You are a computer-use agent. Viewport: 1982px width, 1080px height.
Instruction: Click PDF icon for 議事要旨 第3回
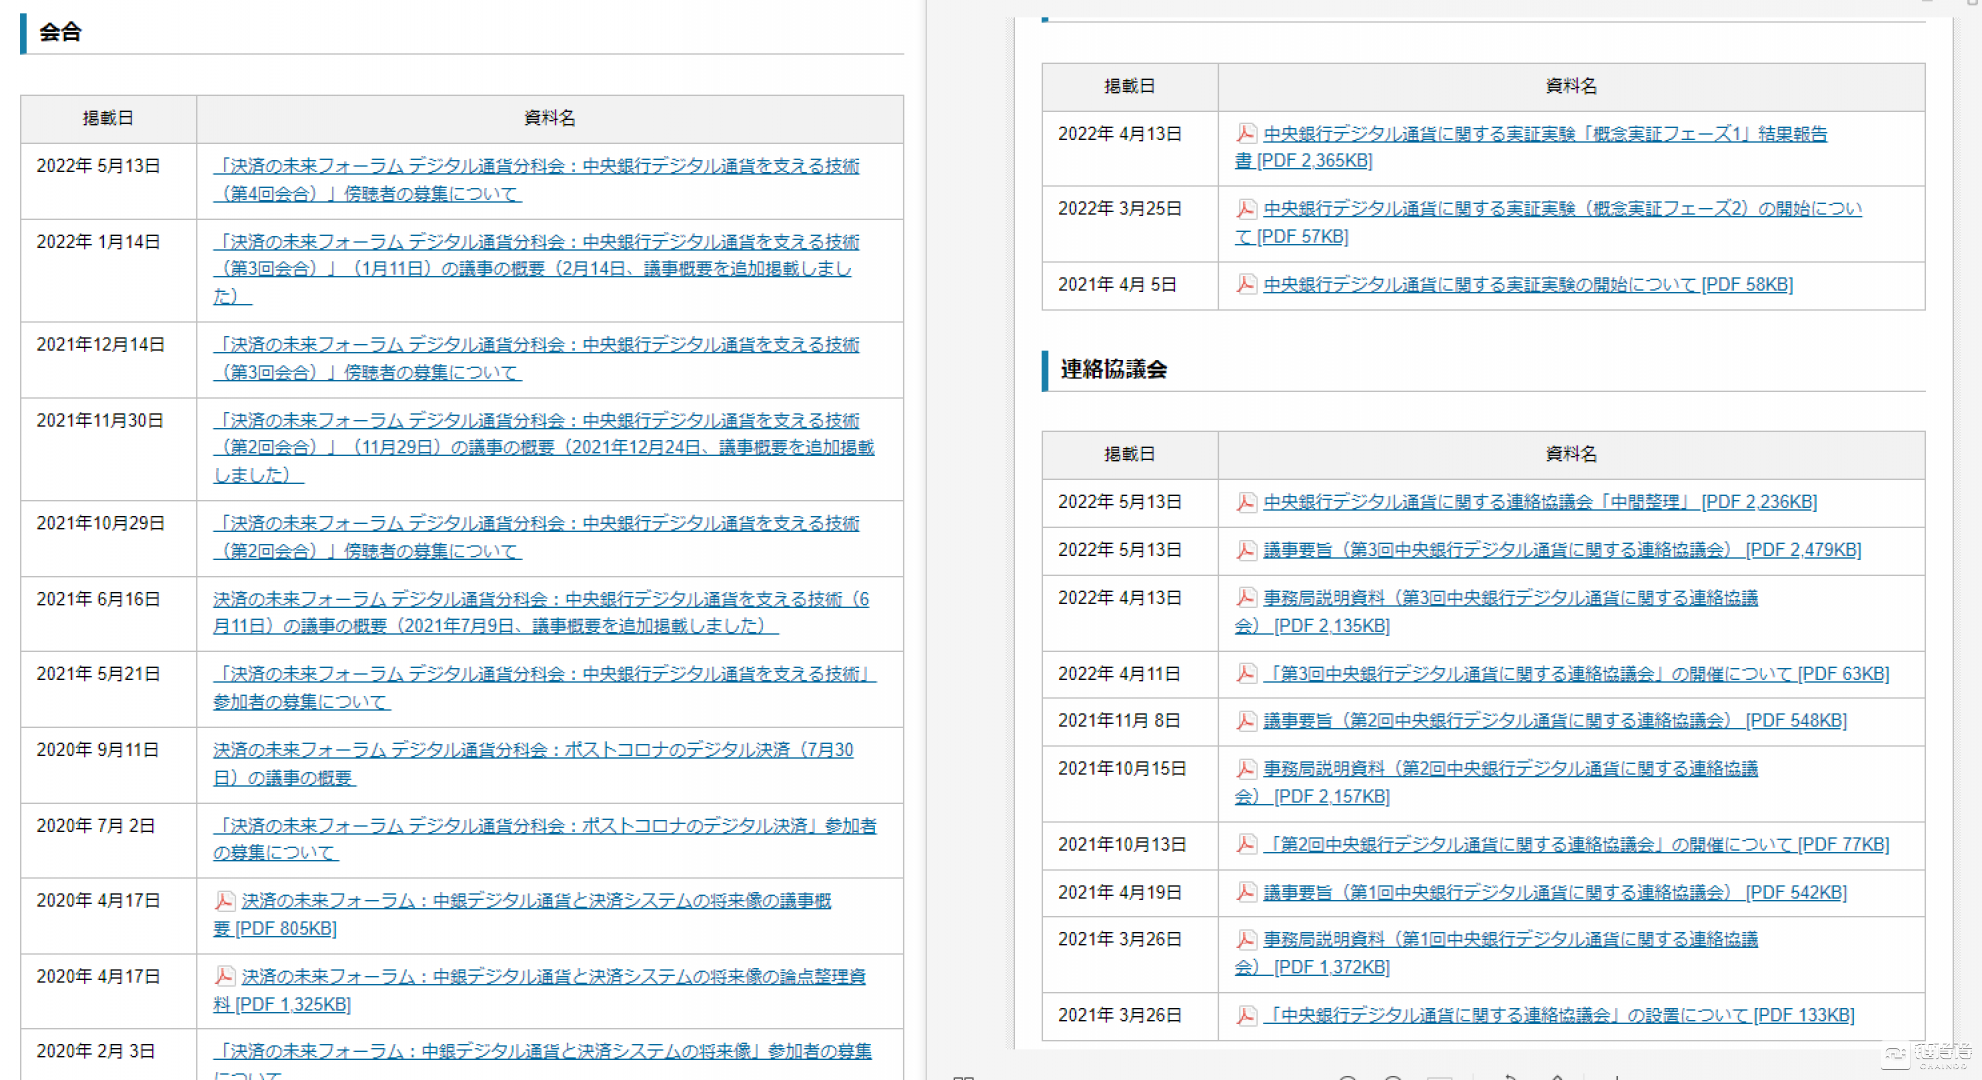point(1246,550)
